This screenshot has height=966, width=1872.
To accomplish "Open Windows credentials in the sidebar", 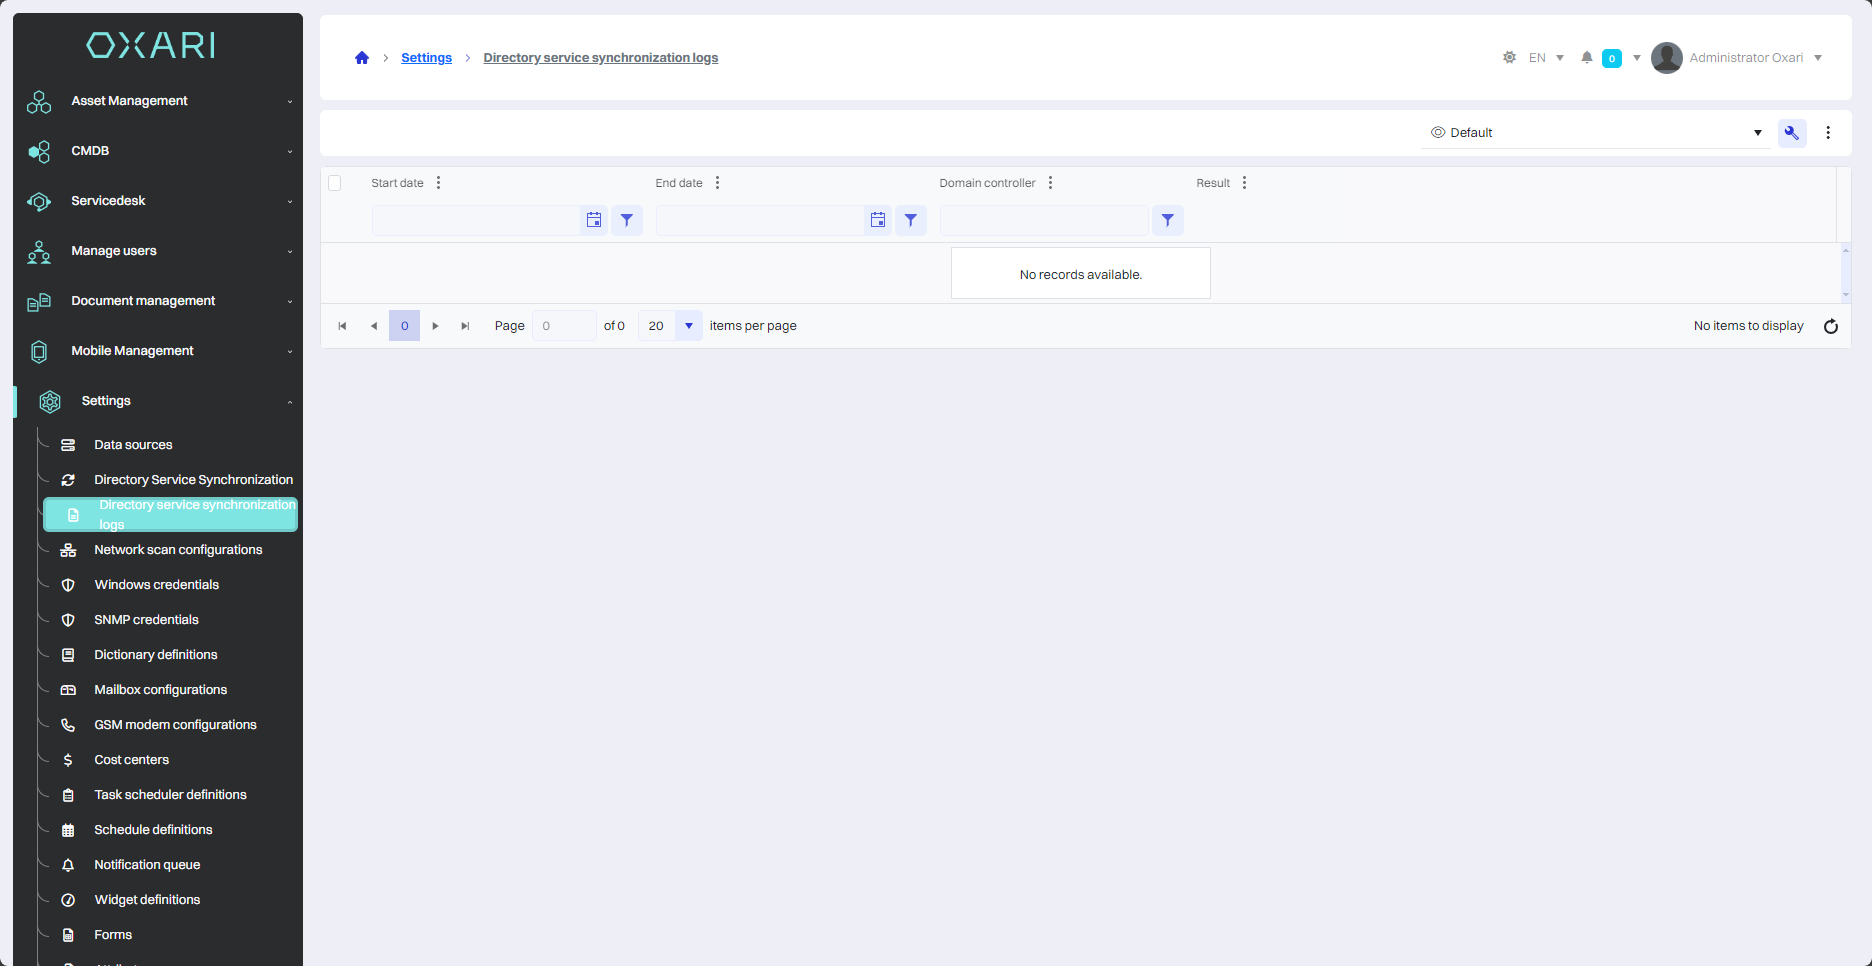I will [x=156, y=585].
